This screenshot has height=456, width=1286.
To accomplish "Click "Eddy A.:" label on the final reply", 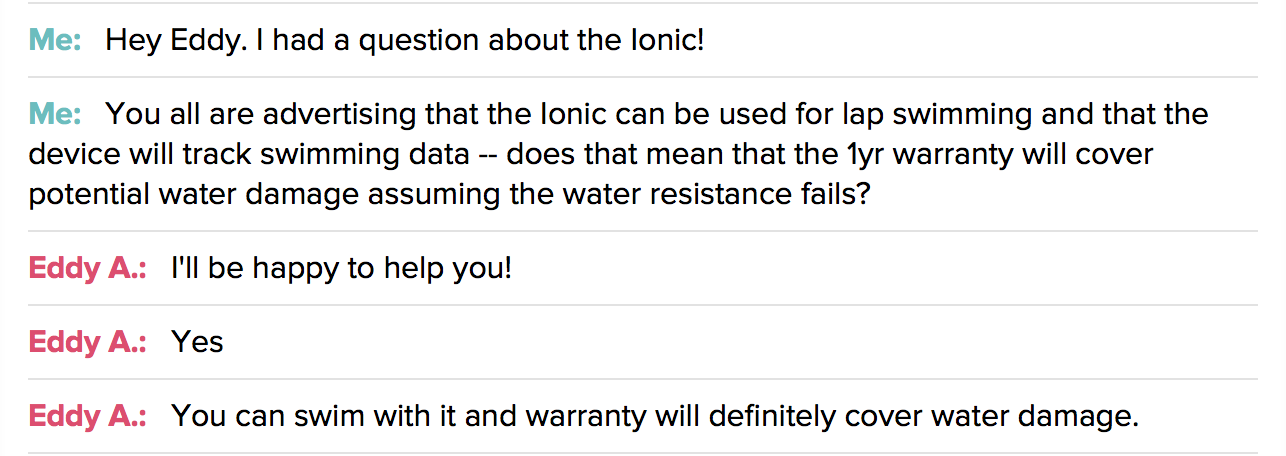I will [x=88, y=416].
